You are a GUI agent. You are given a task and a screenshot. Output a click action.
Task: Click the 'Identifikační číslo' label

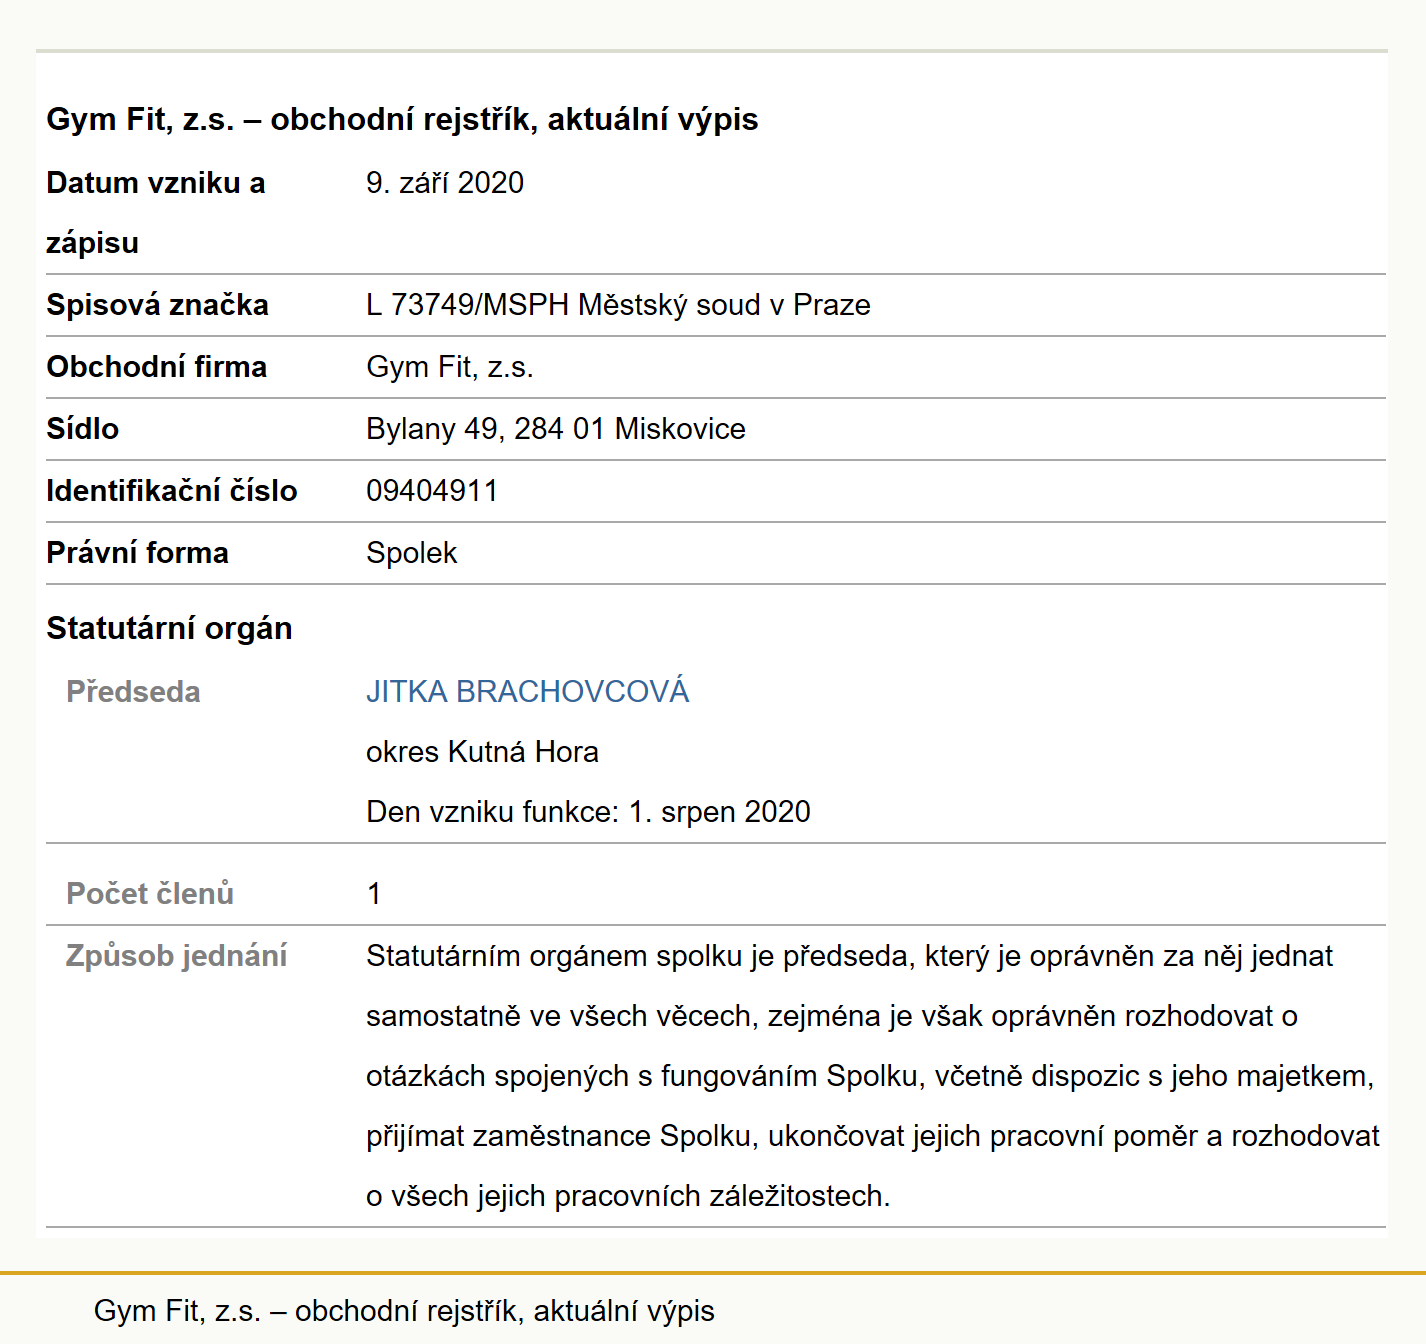(172, 491)
